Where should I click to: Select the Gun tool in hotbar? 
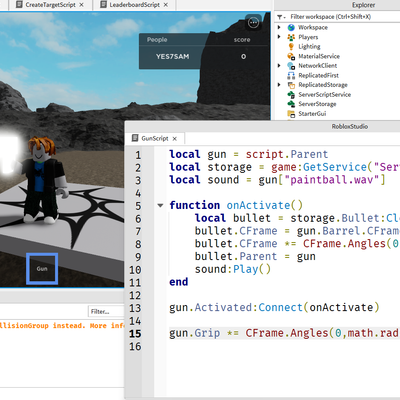(x=42, y=269)
